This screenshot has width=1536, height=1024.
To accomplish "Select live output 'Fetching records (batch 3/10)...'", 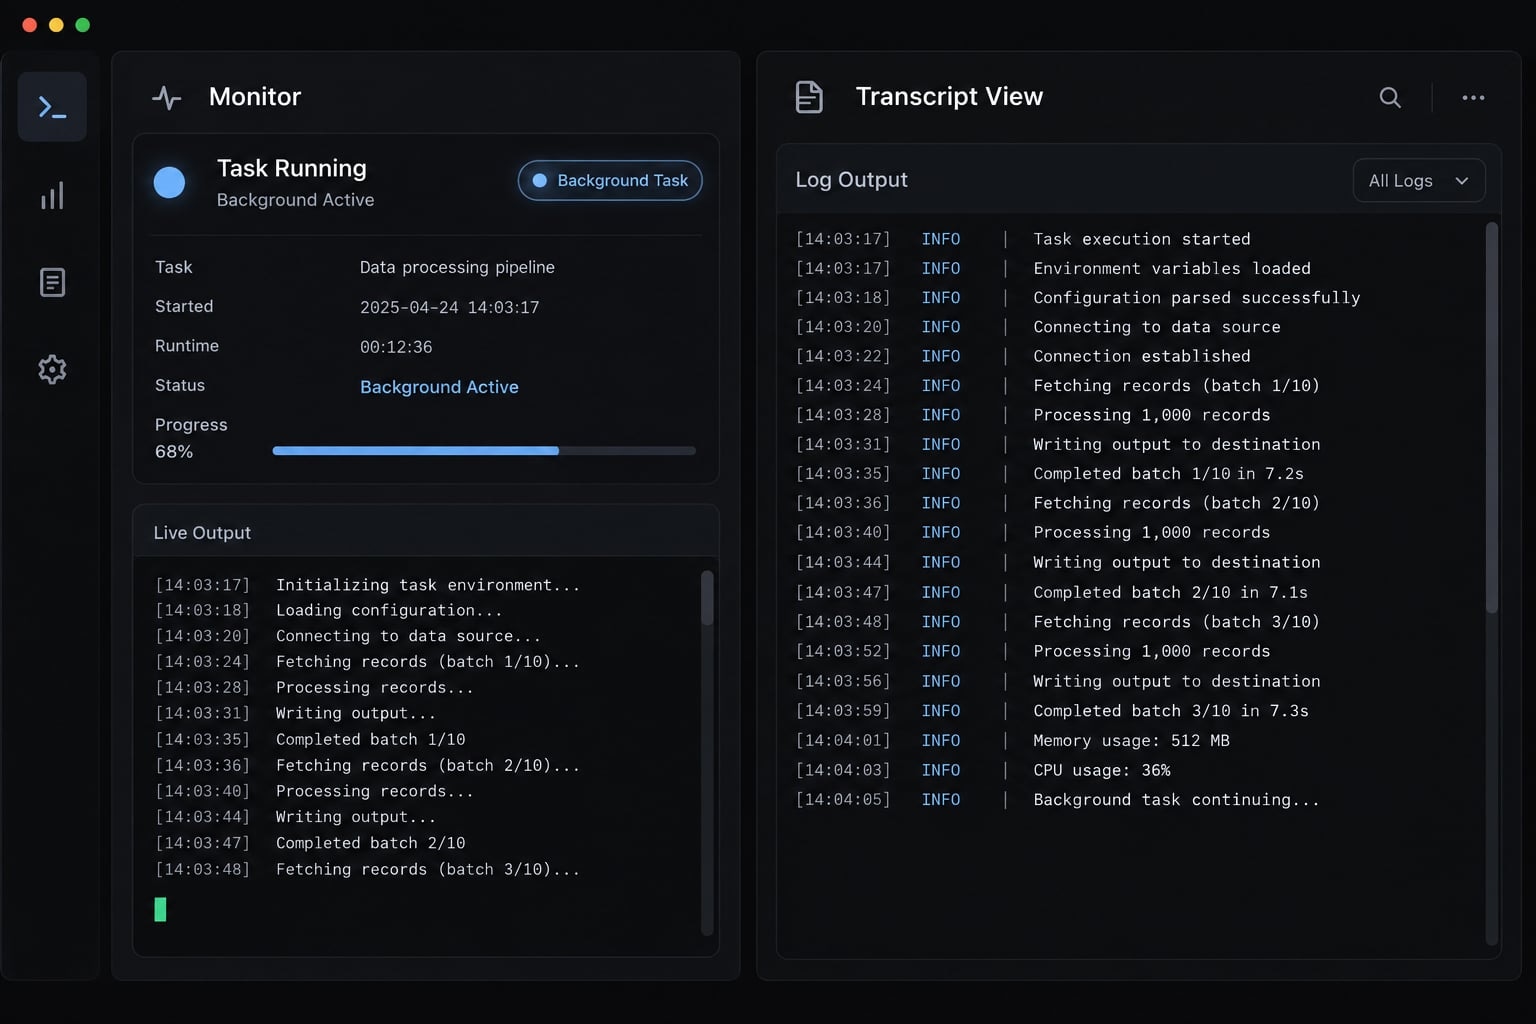I will pos(428,869).
